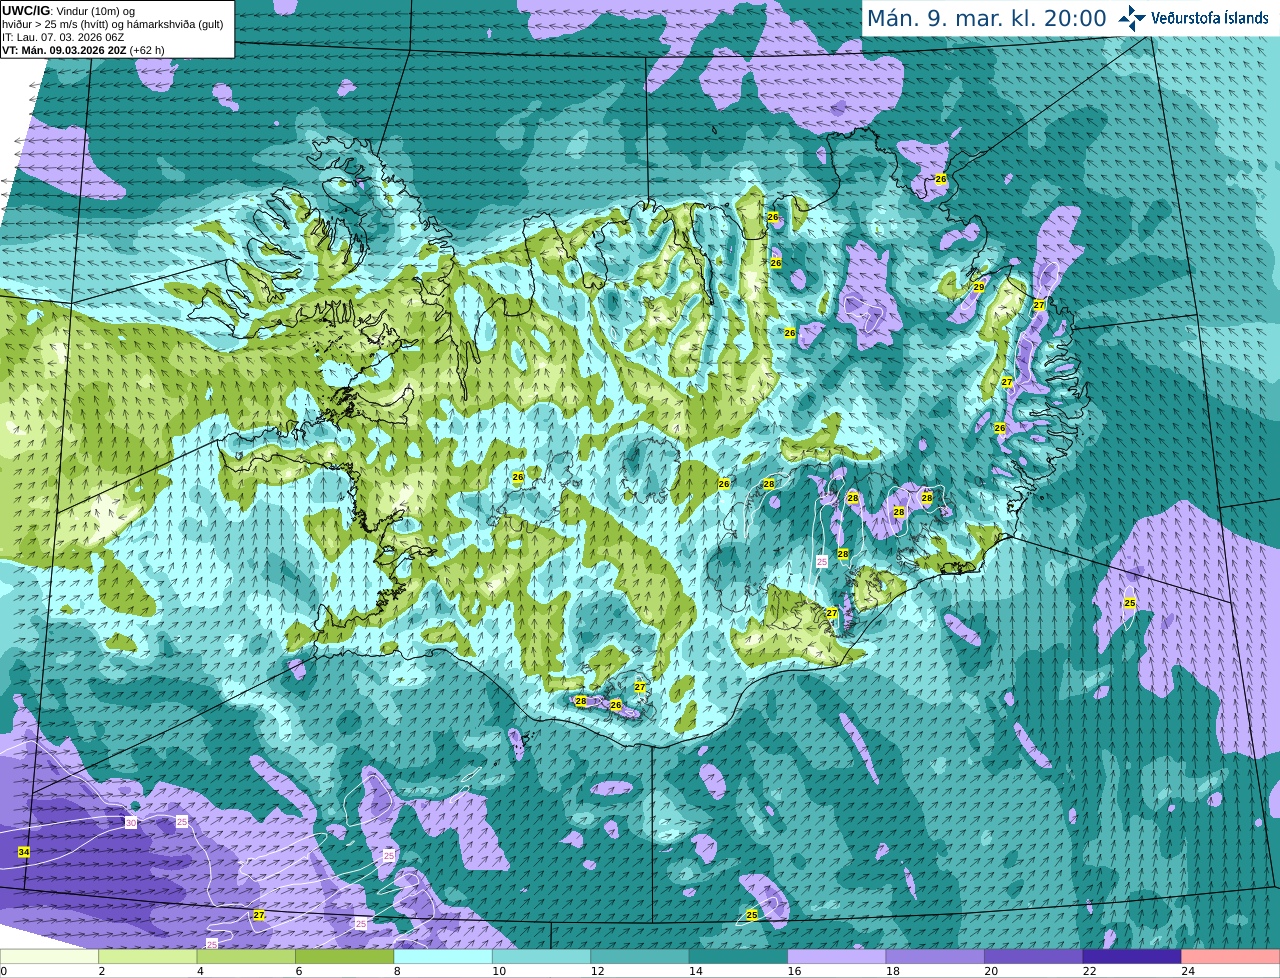Click the '24' tick label on the color scale
The width and height of the screenshot is (1280, 978).
tap(1188, 971)
